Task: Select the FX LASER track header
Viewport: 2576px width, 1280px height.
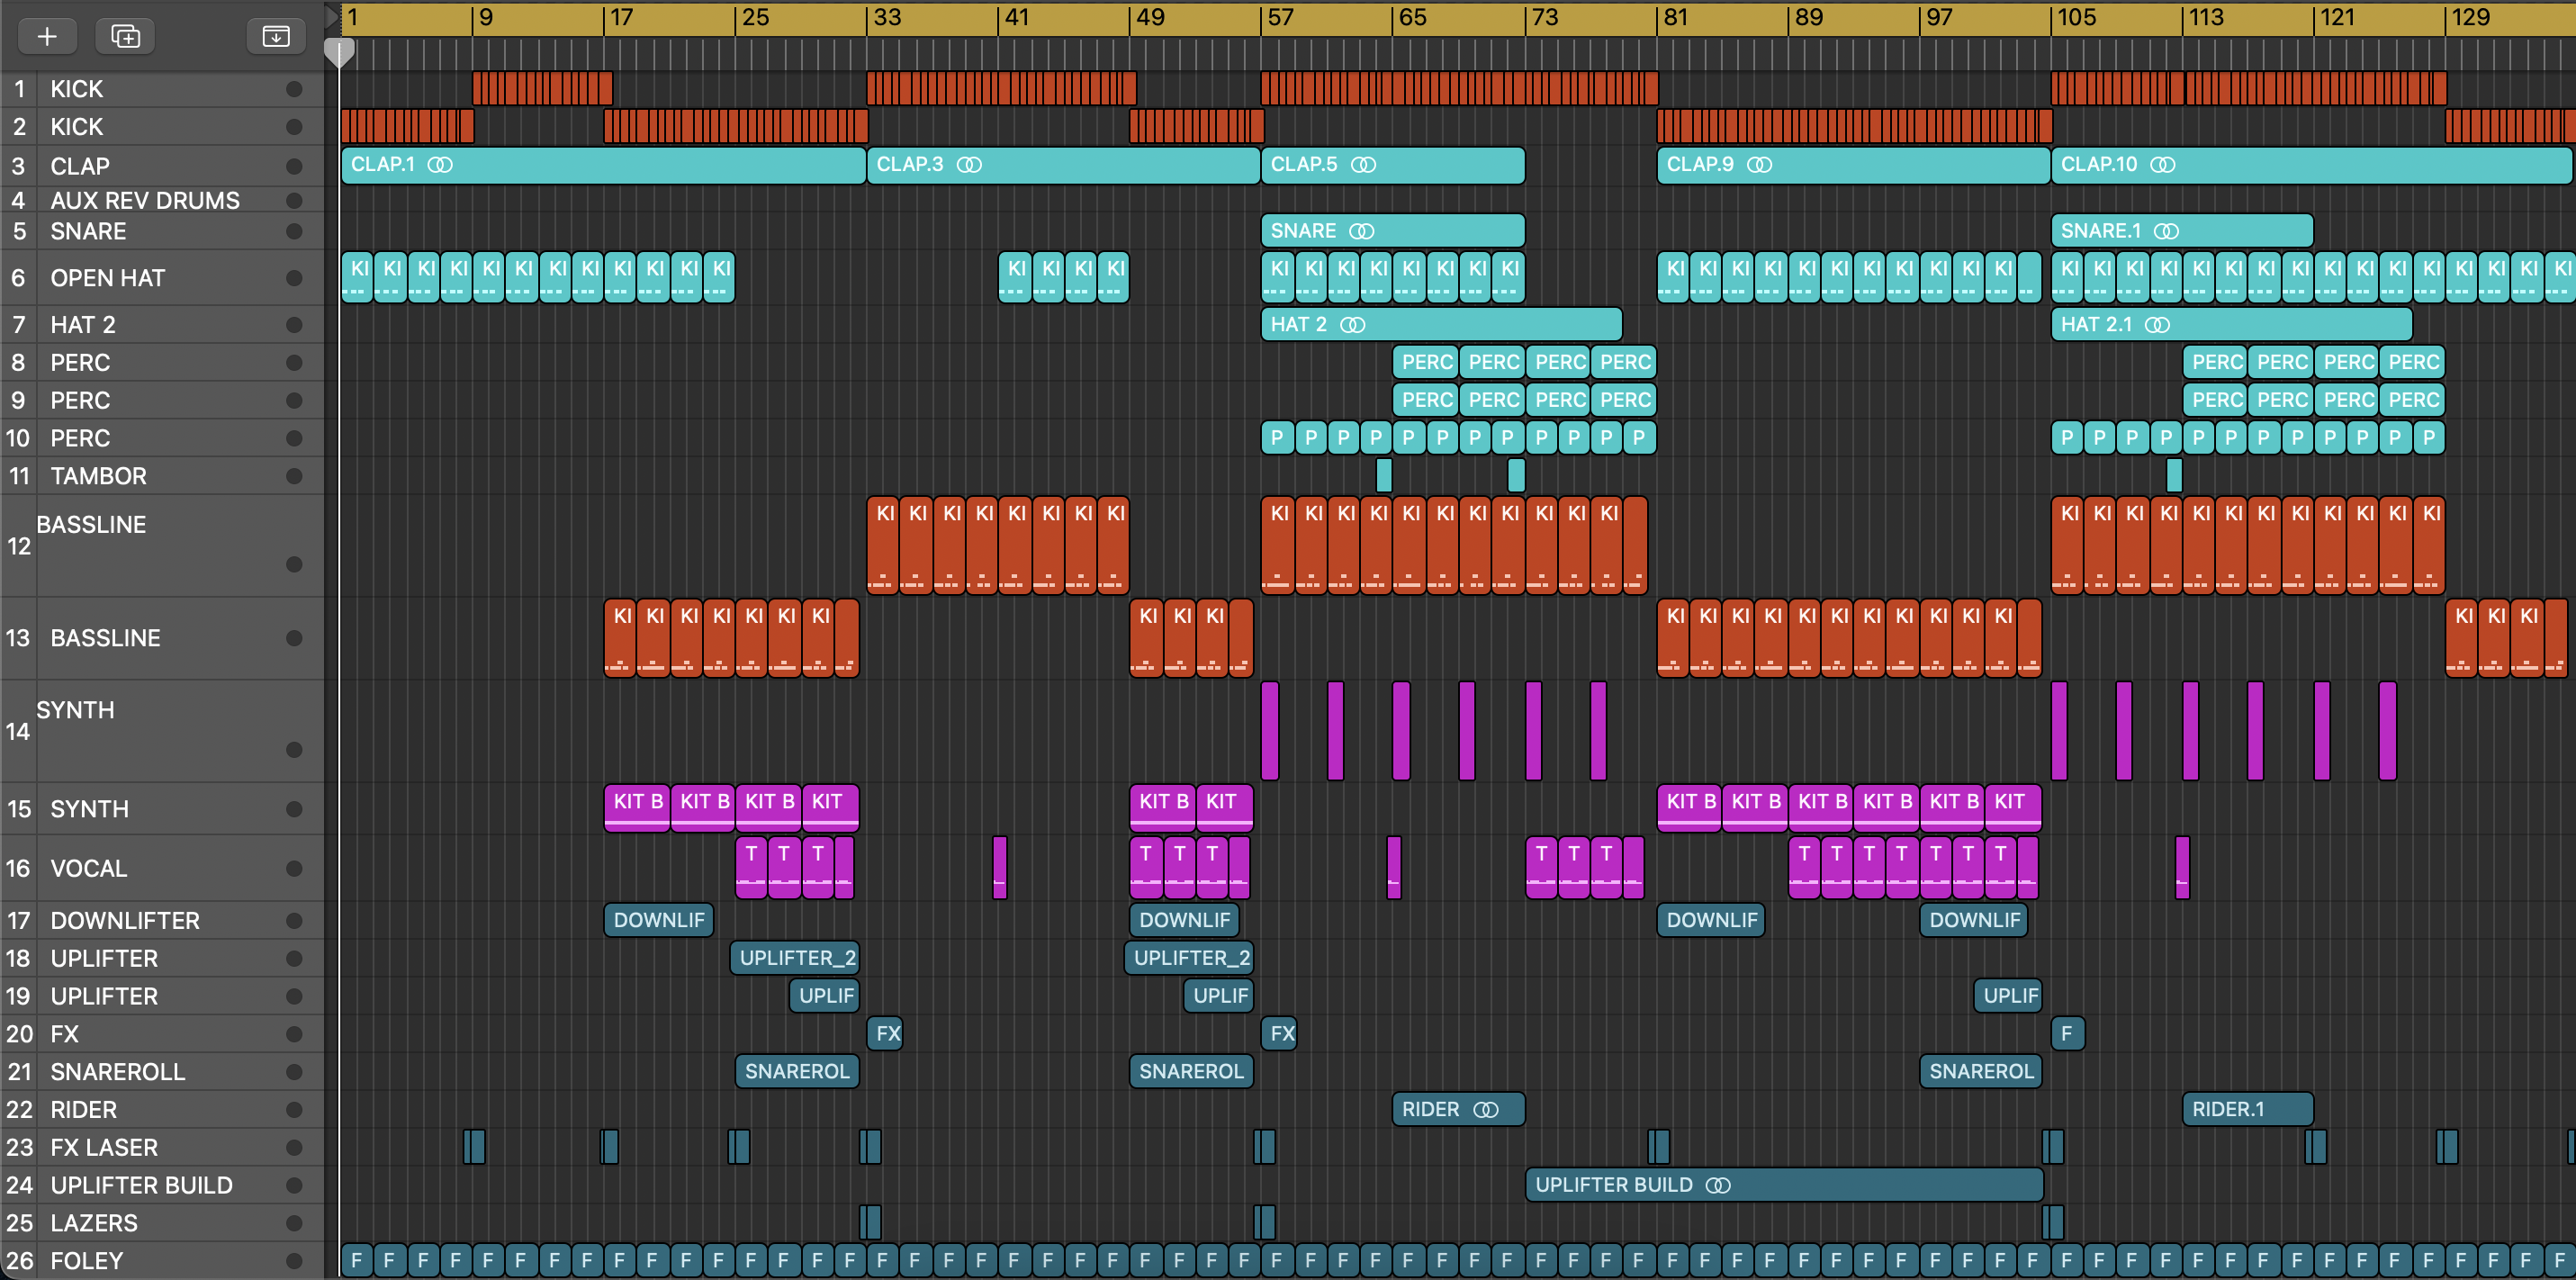Action: click(x=104, y=1147)
